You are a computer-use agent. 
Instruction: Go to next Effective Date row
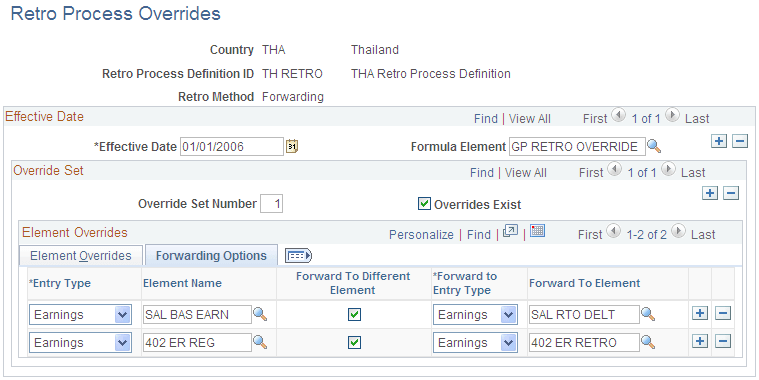(x=671, y=116)
